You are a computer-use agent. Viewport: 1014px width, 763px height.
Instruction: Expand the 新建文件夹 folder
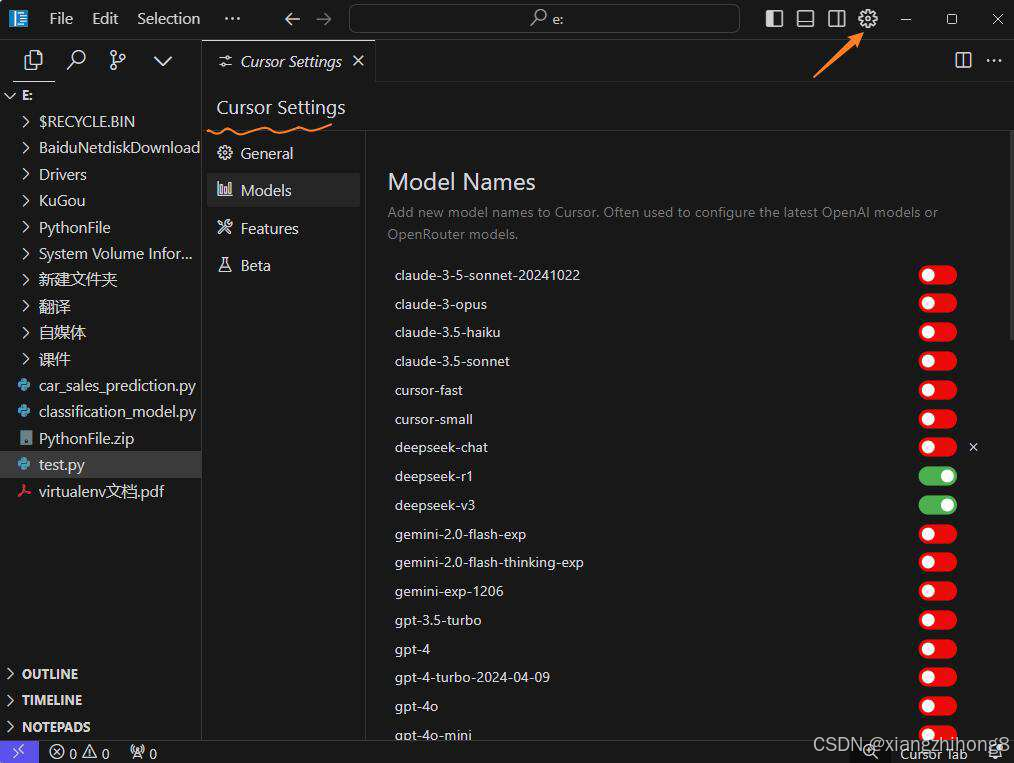click(x=101, y=279)
